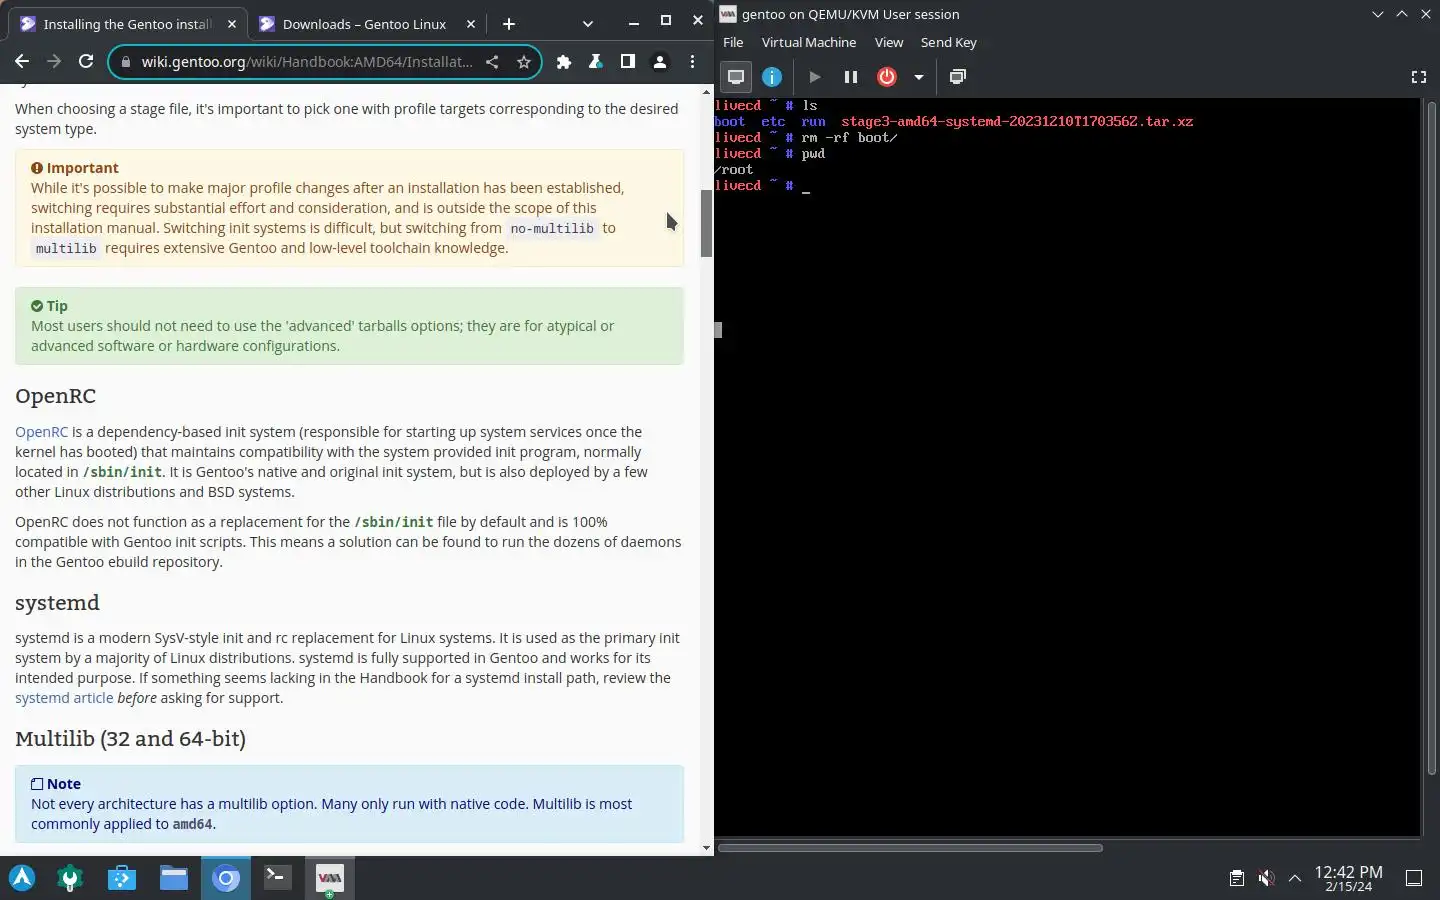View site information lock icon
This screenshot has width=1440, height=900.
(125, 62)
